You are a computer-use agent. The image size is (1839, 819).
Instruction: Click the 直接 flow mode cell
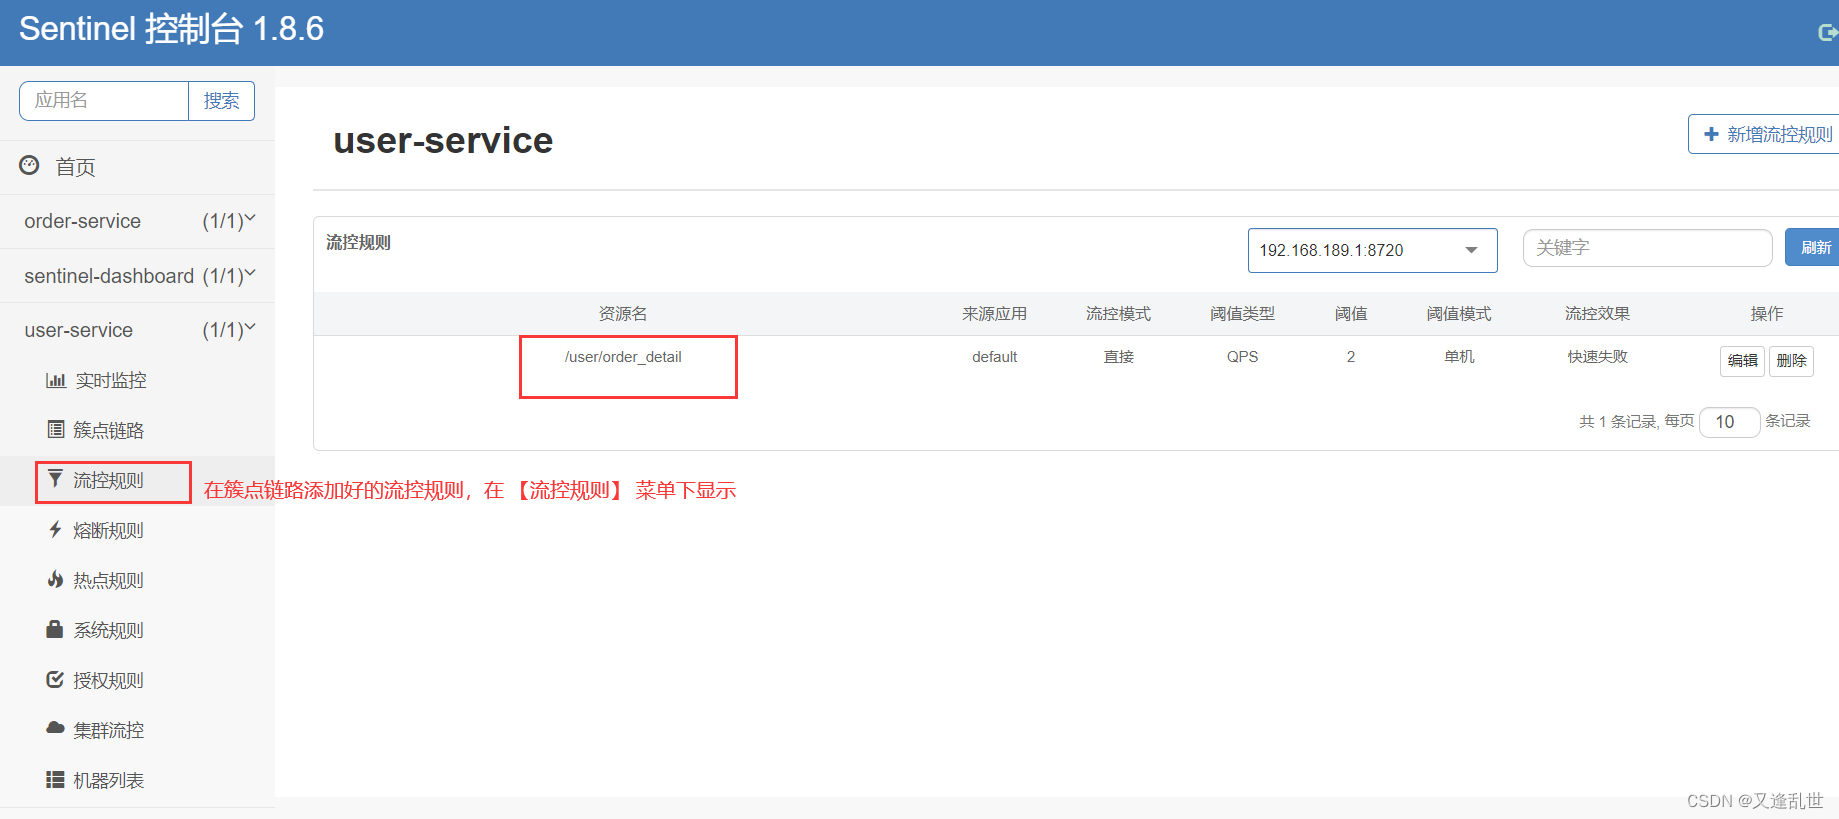click(1118, 357)
